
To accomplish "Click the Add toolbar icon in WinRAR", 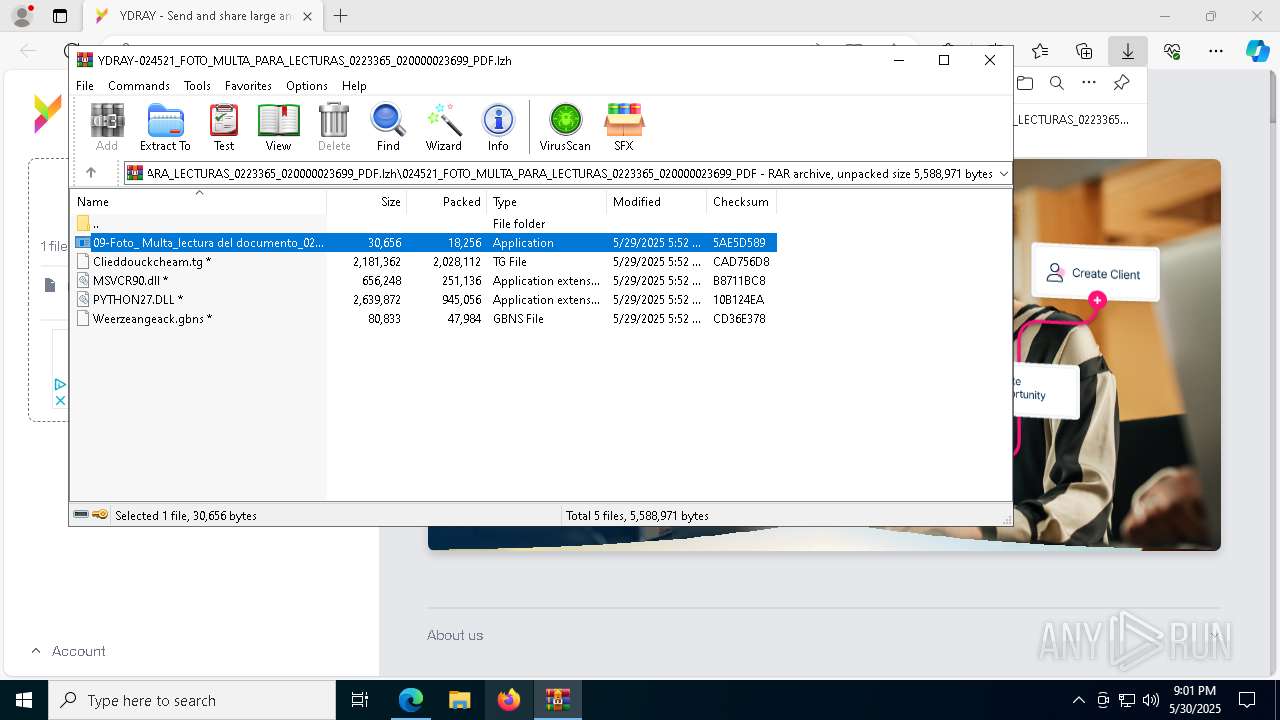I will (107, 127).
